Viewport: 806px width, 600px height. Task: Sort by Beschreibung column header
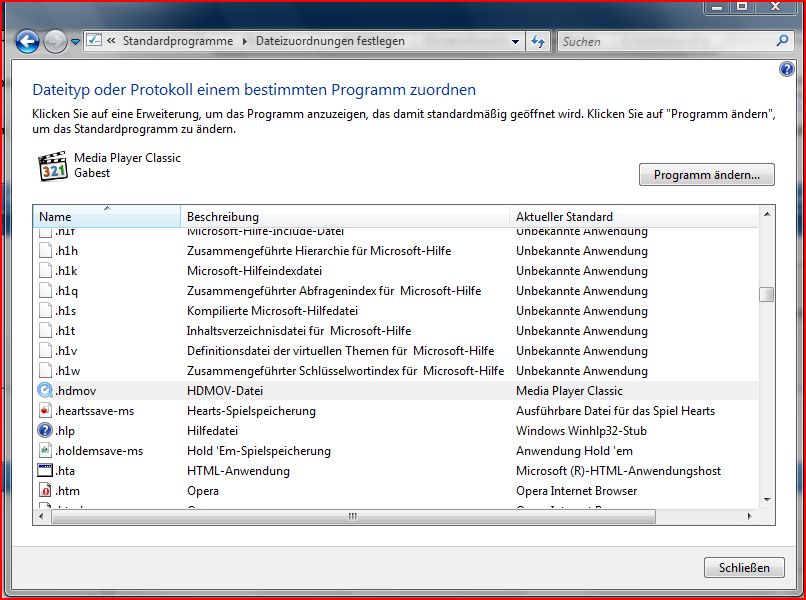point(345,216)
